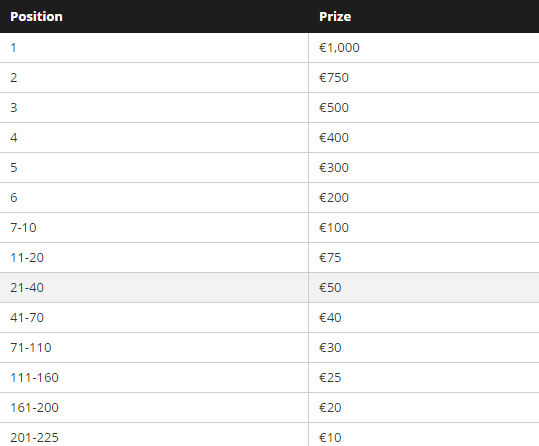Image resolution: width=539 pixels, height=446 pixels.
Task: Select the 41-70 position range
Action: 27,317
